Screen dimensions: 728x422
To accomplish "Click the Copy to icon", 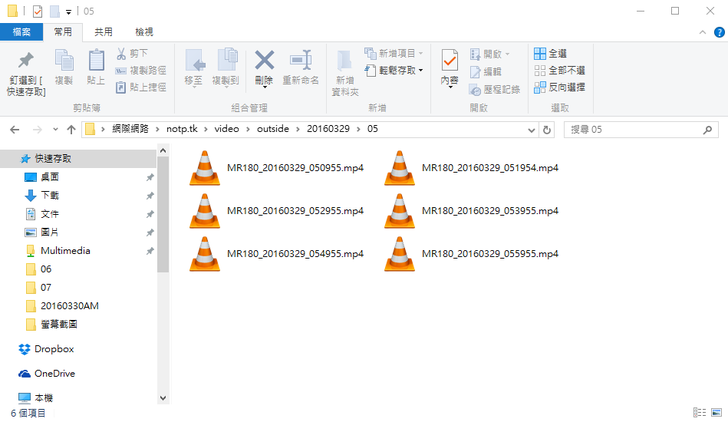I will (x=228, y=60).
